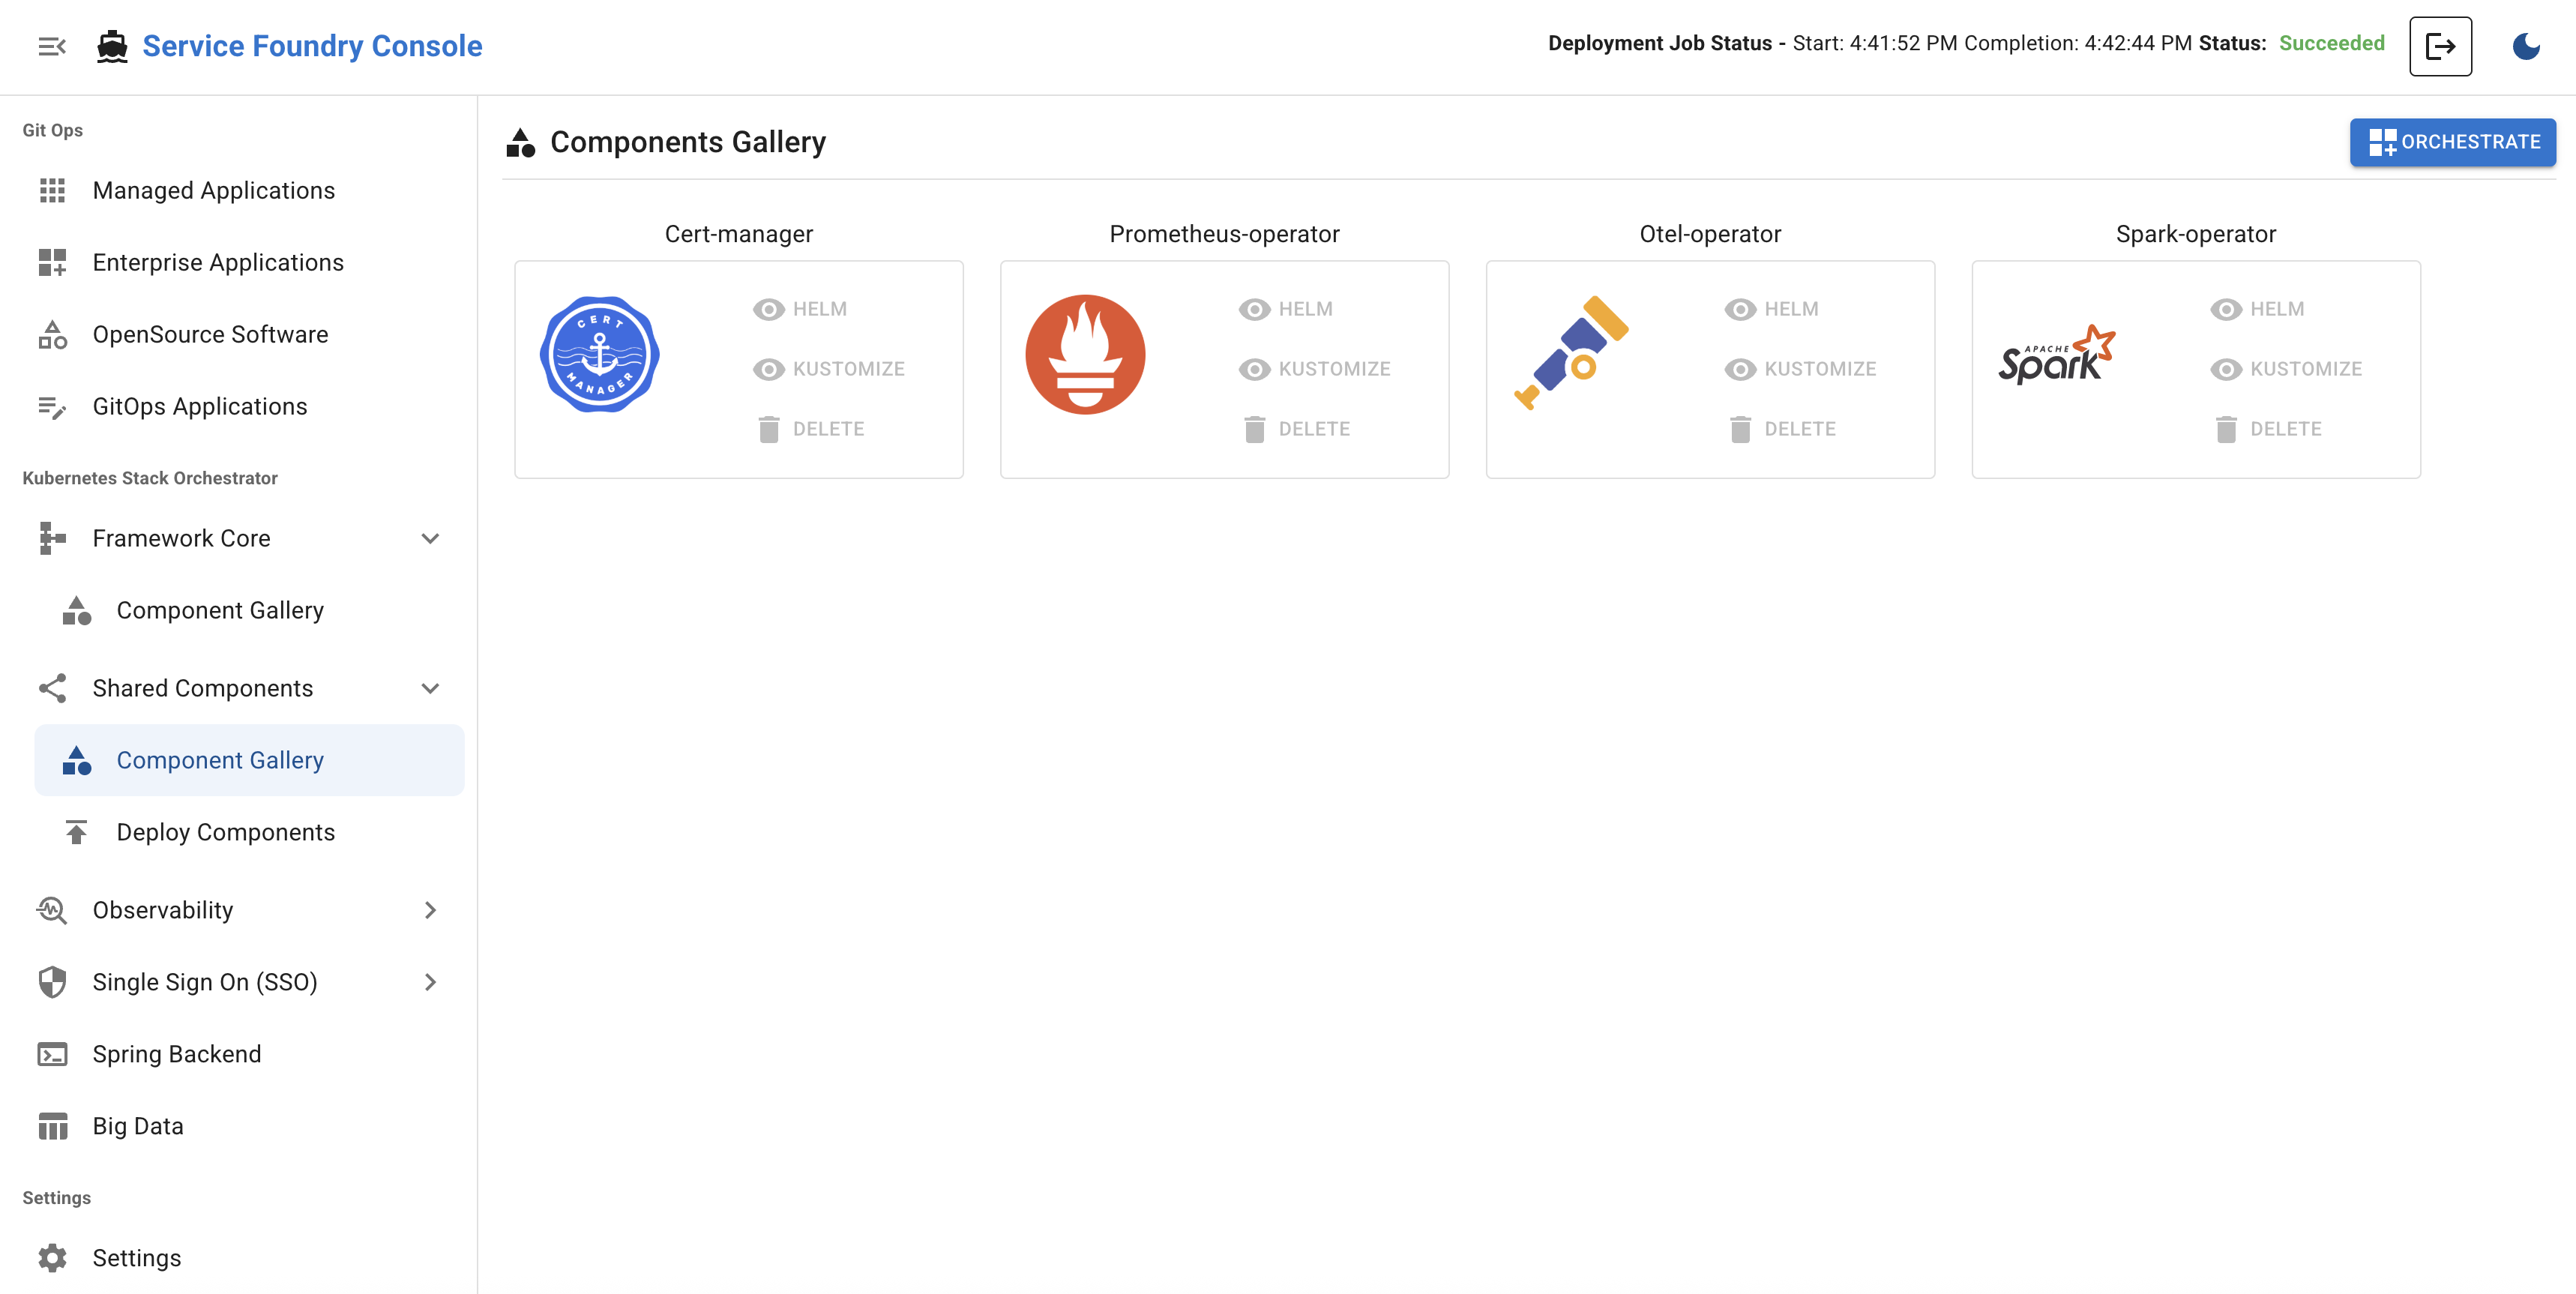This screenshot has height=1294, width=2576.
Task: Delete the Spark-operator component
Action: [x=2269, y=429]
